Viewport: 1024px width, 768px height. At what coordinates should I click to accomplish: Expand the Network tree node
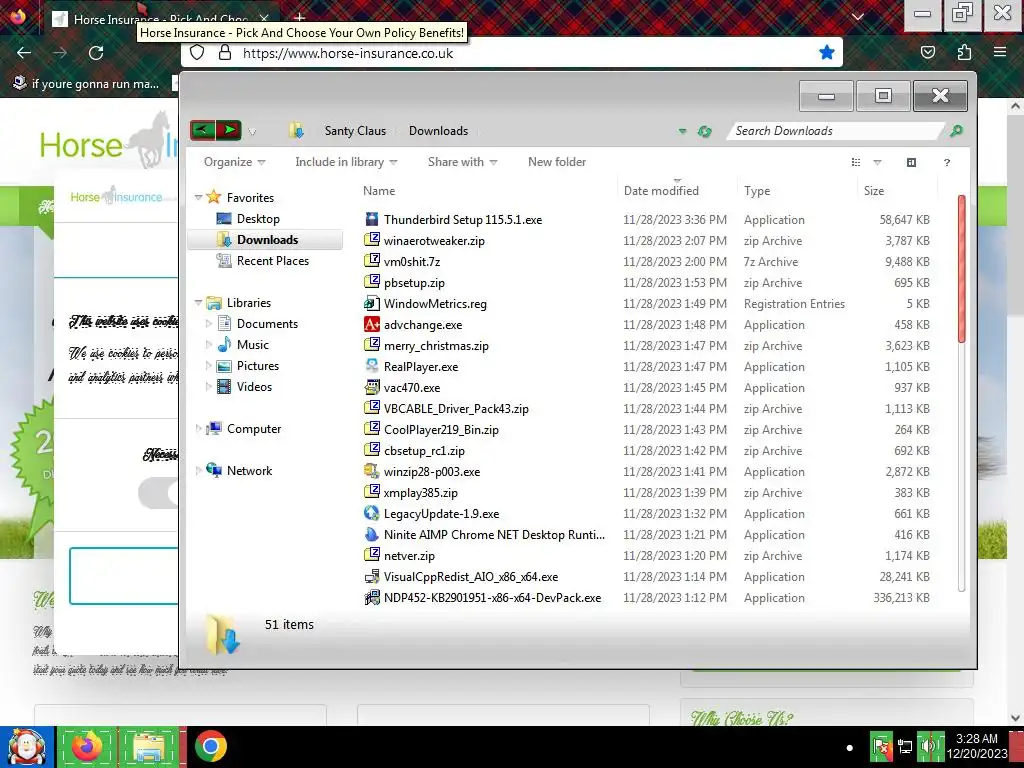(x=198, y=470)
